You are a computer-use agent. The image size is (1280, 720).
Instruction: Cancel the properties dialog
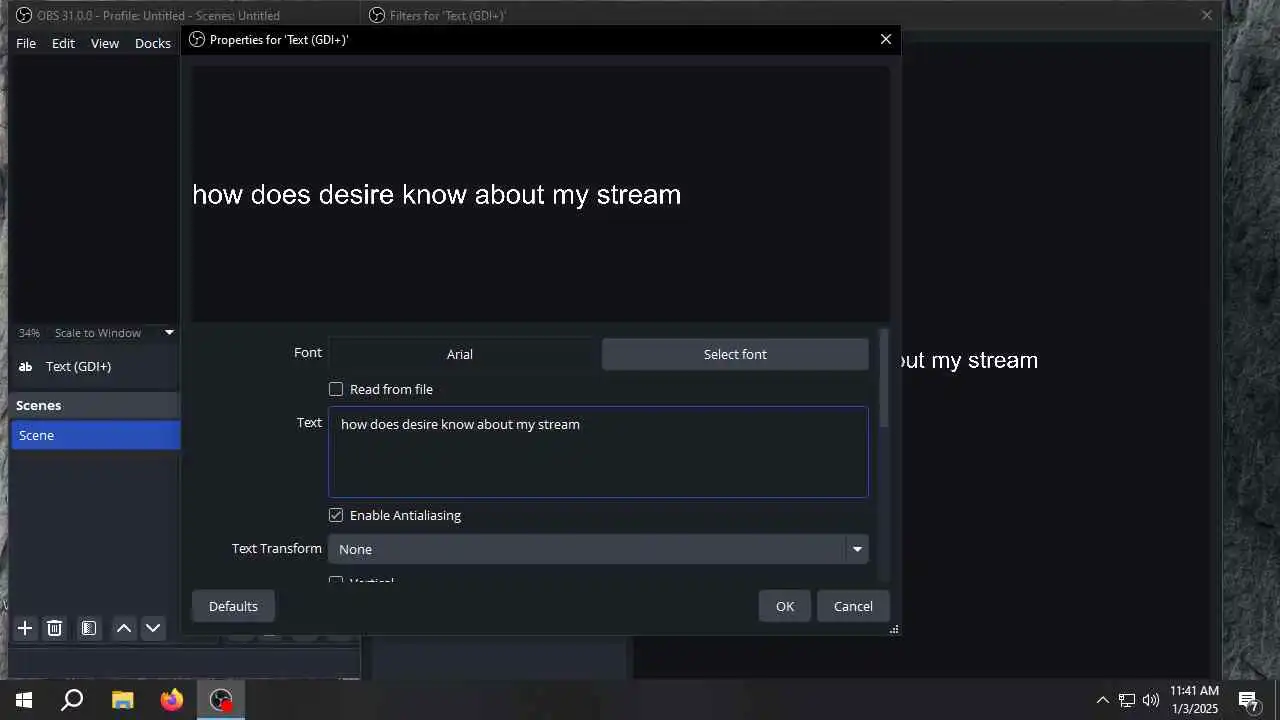[853, 606]
